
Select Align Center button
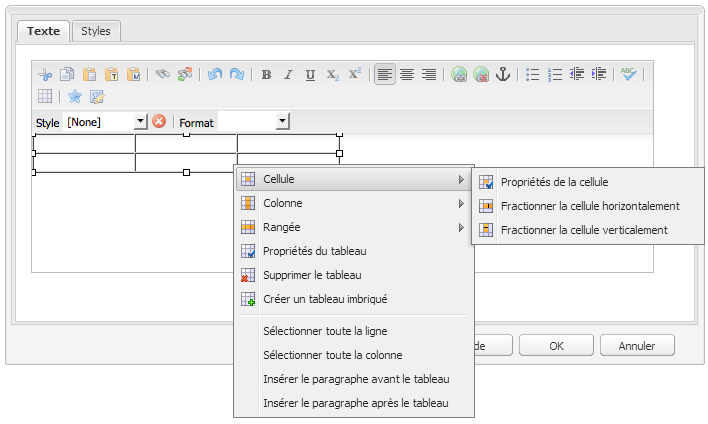point(407,75)
